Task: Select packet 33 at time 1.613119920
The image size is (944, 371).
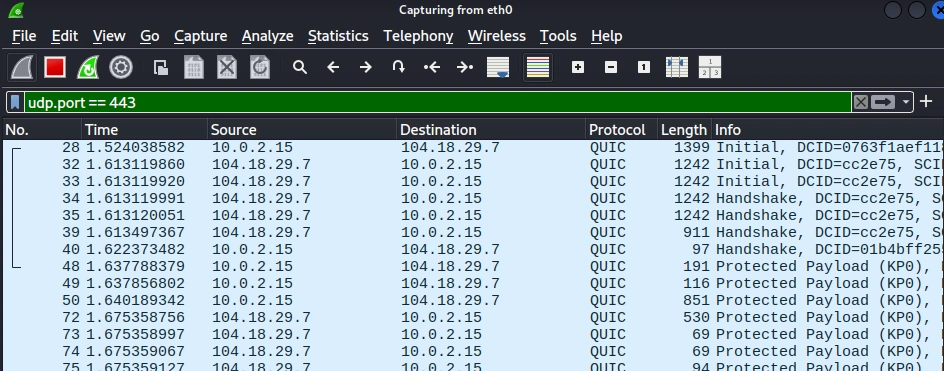Action: [473, 181]
